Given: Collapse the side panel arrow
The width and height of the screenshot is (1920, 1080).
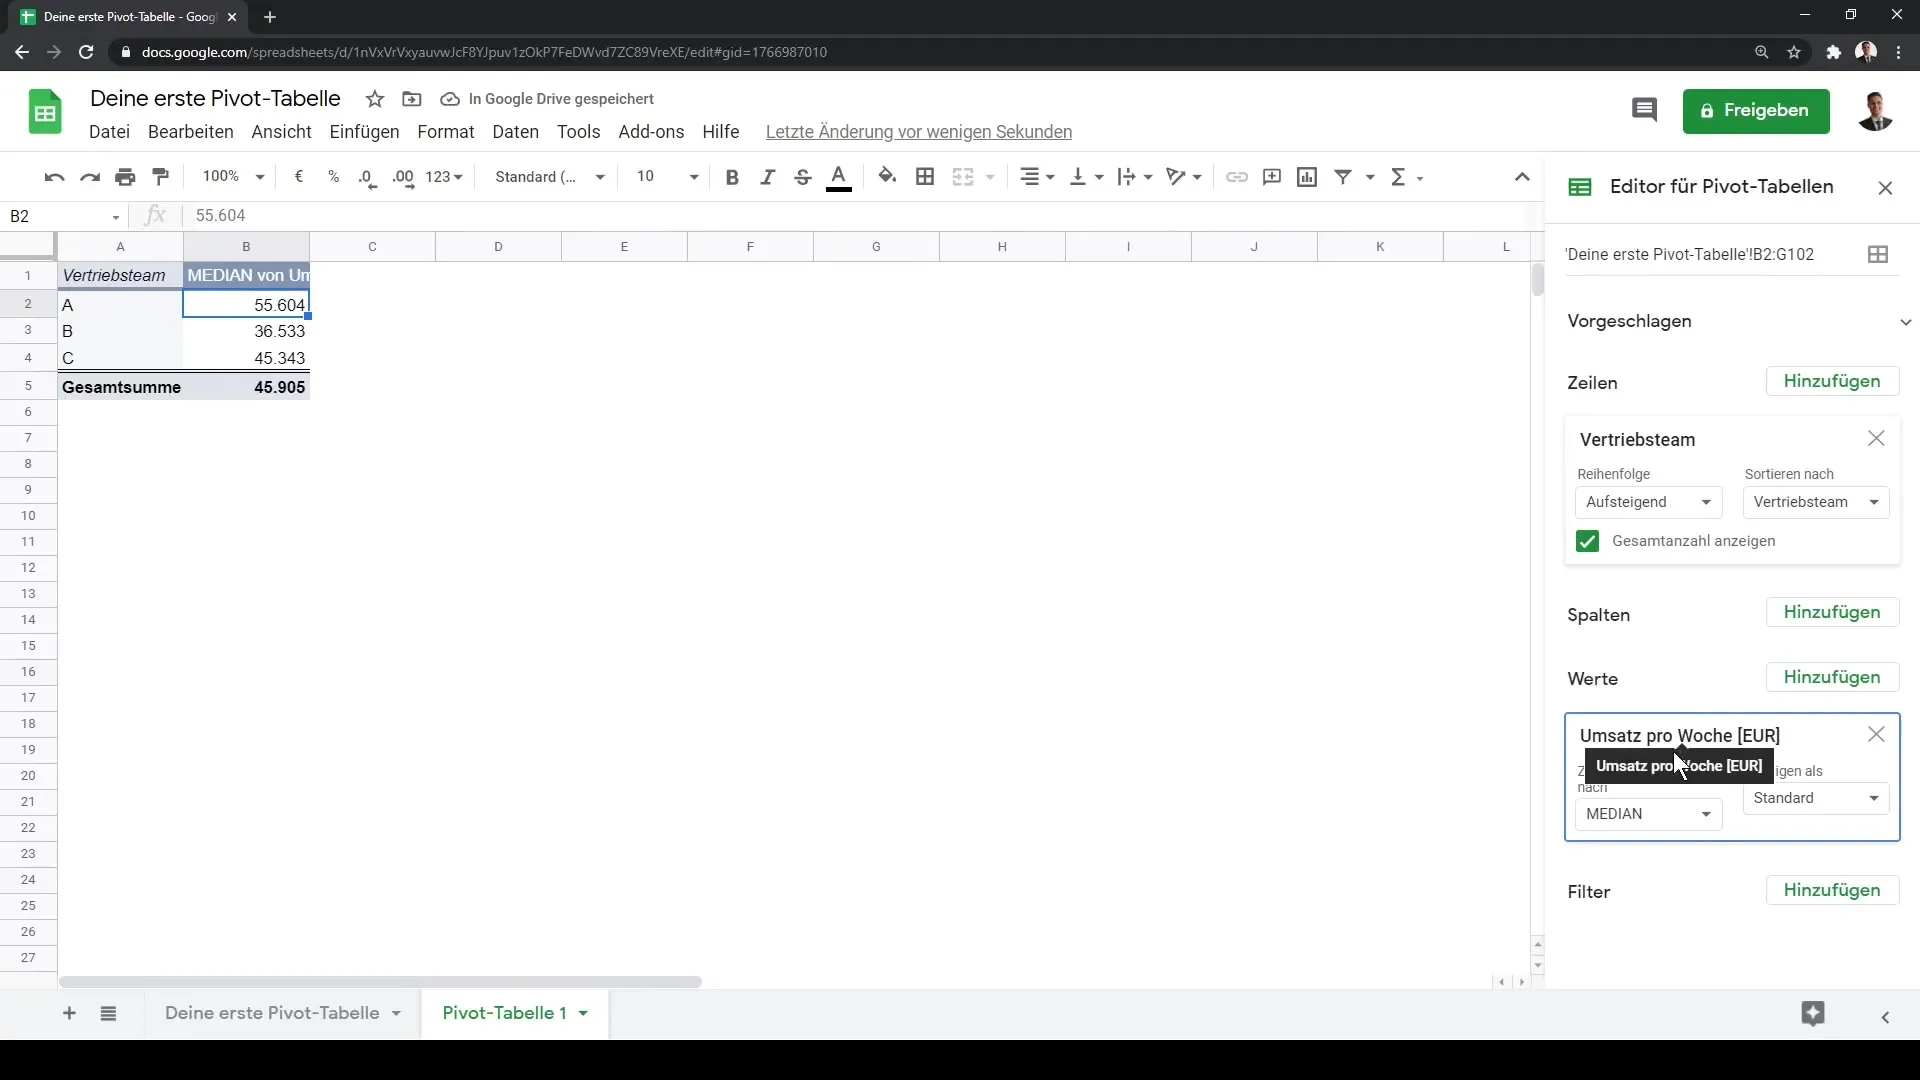Looking at the screenshot, I should 1885,1017.
